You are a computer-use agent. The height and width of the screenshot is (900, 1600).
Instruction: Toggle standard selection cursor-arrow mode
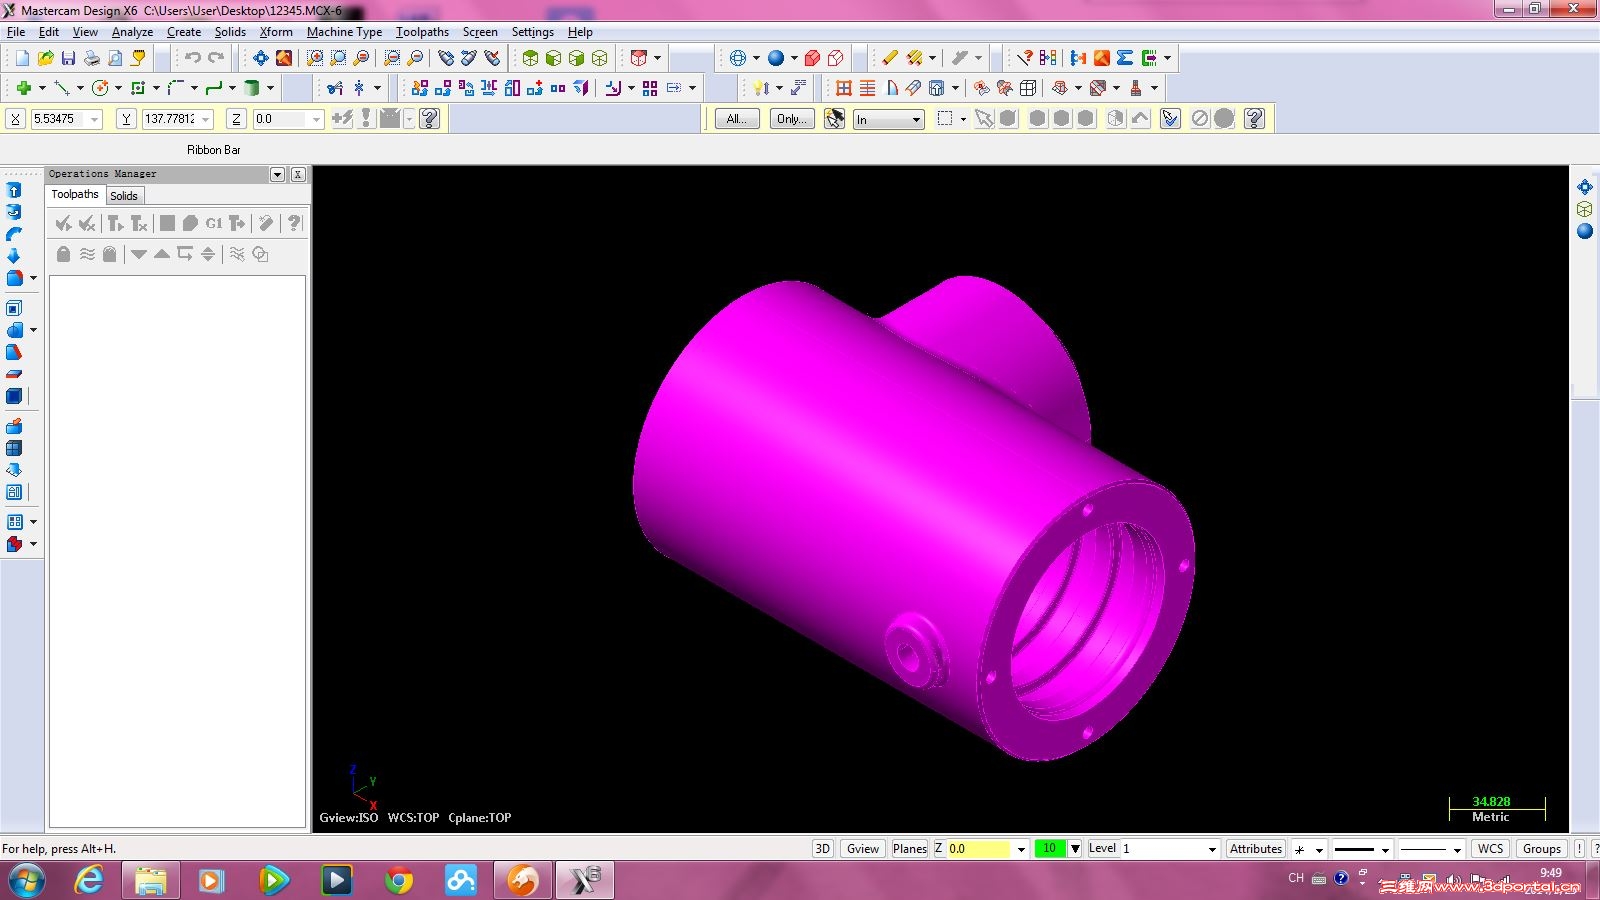tap(834, 119)
